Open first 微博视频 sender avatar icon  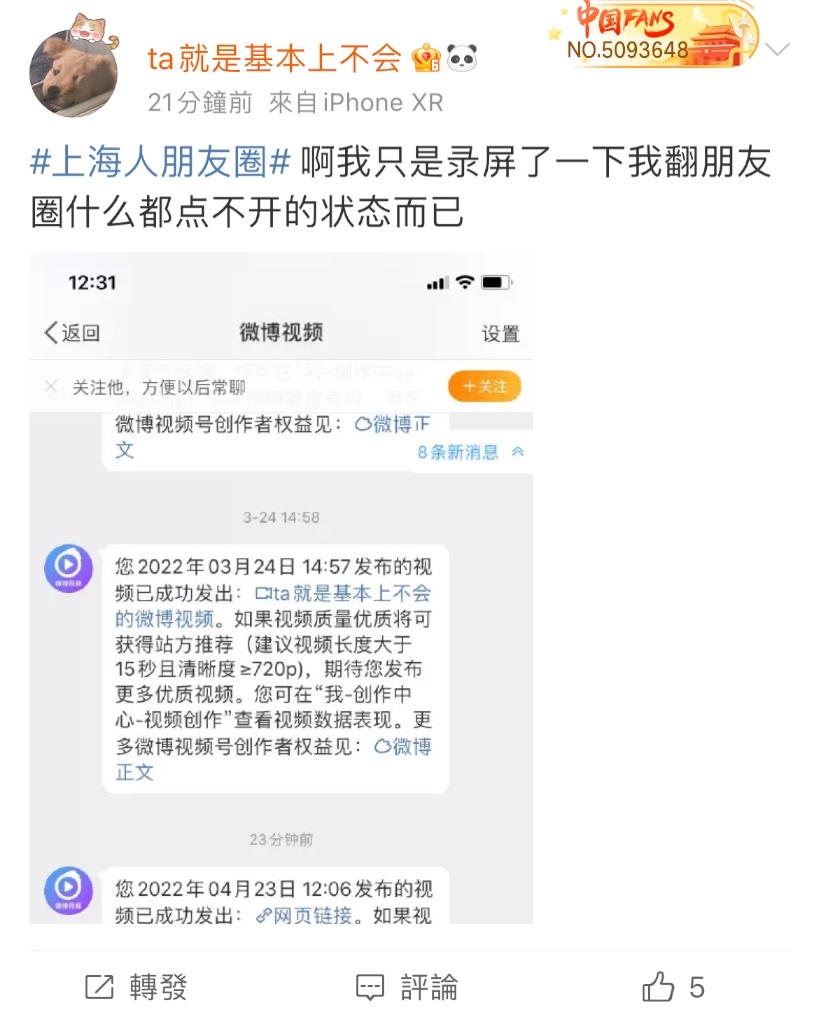[68, 568]
